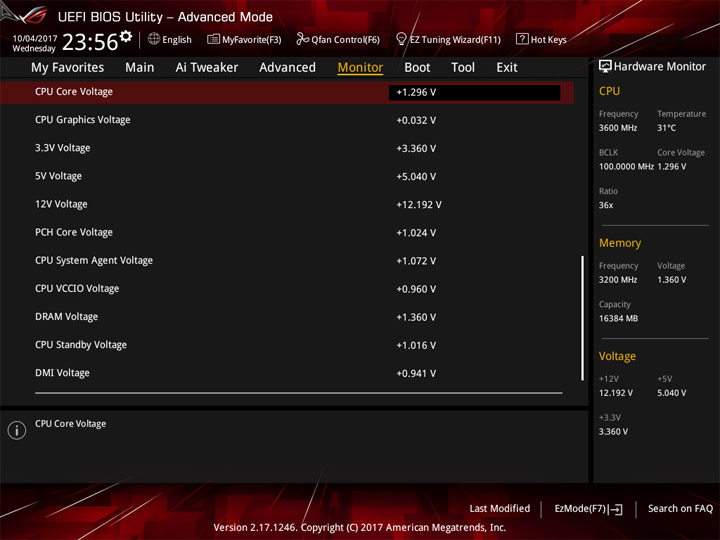Click the +1.016 V value
The height and width of the screenshot is (540, 720).
[416, 345]
